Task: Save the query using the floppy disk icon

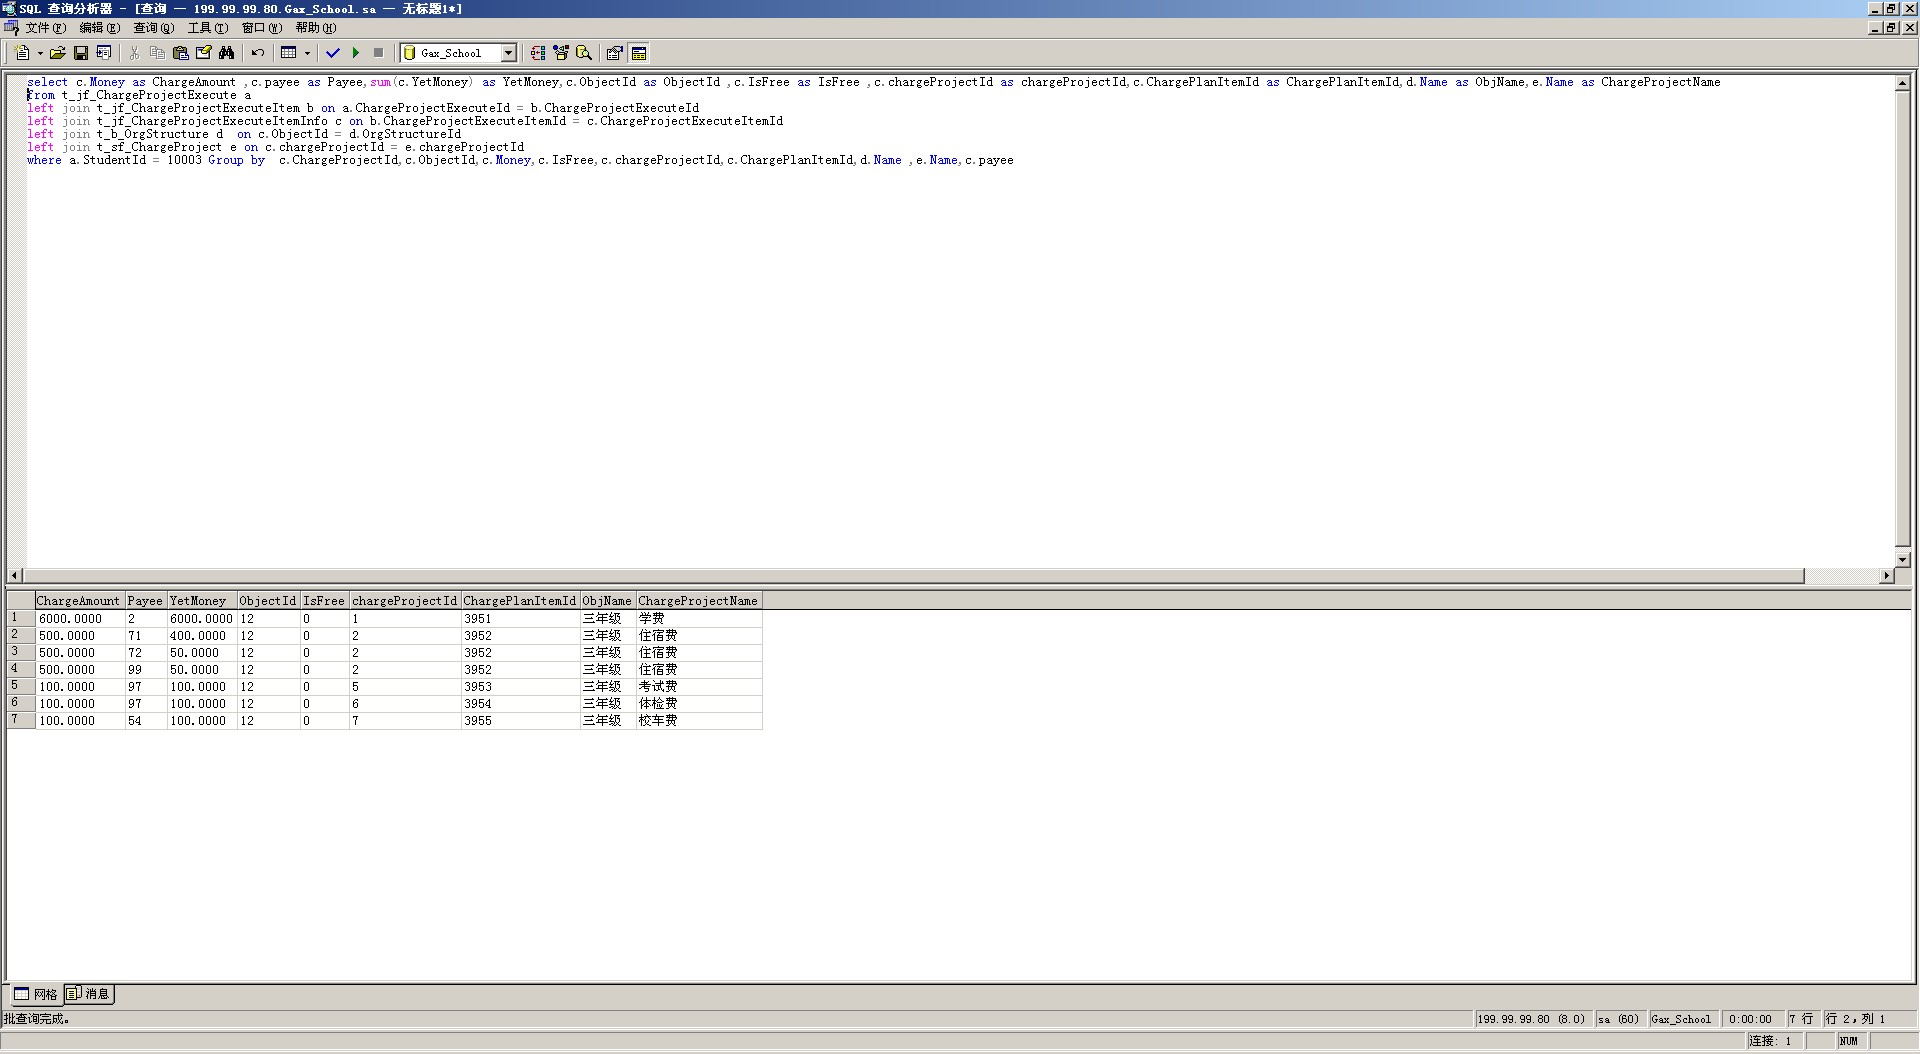Action: click(81, 53)
